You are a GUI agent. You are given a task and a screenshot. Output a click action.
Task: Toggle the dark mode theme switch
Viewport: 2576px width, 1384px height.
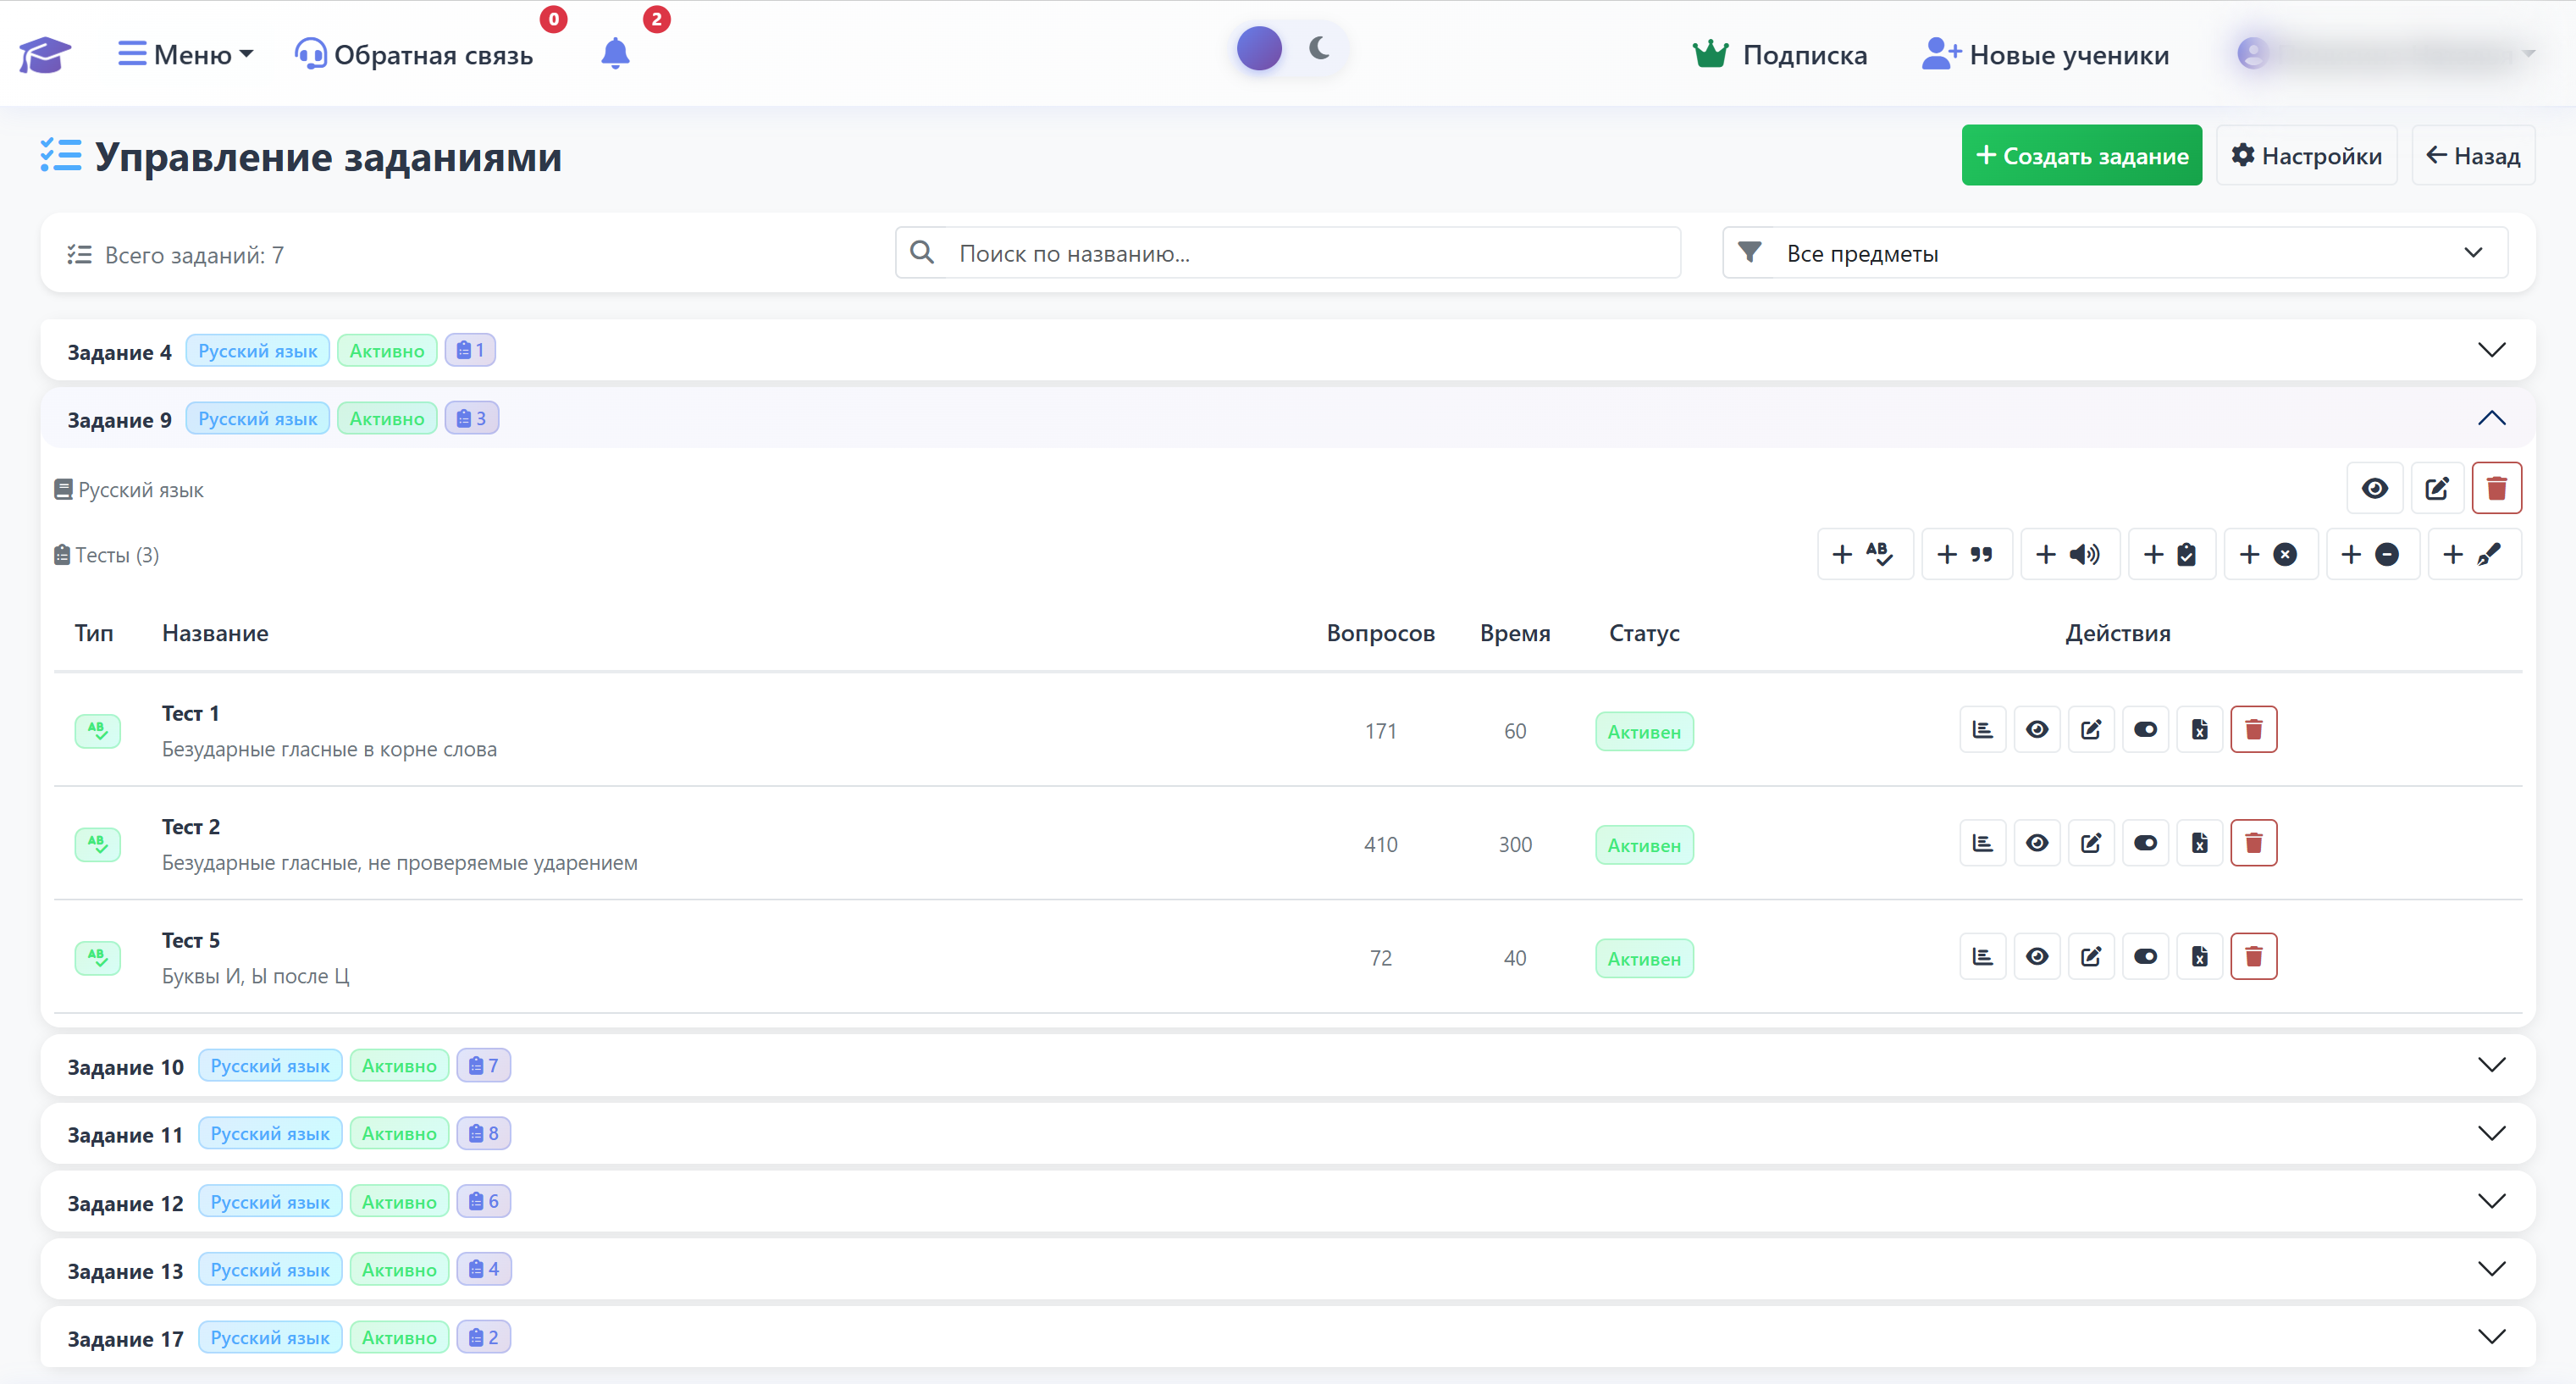(1289, 48)
